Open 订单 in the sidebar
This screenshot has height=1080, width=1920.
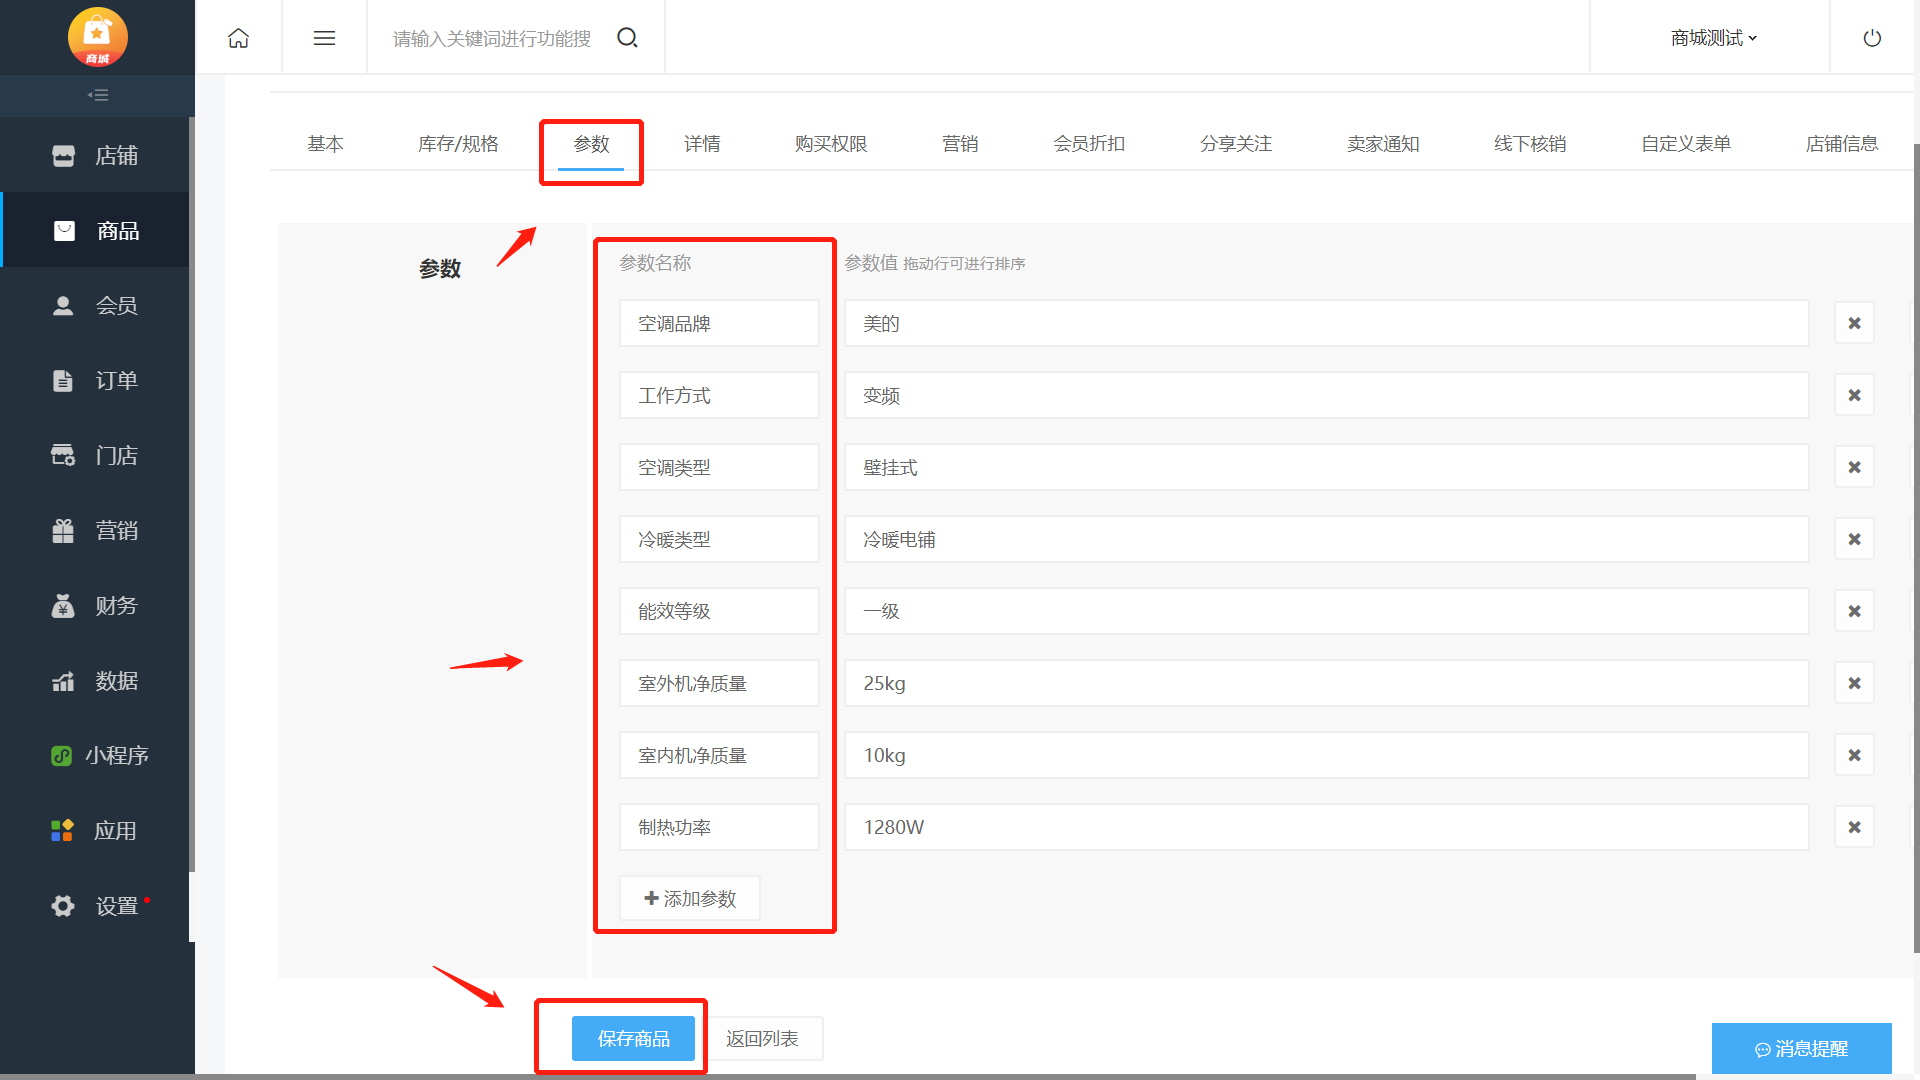(x=95, y=381)
